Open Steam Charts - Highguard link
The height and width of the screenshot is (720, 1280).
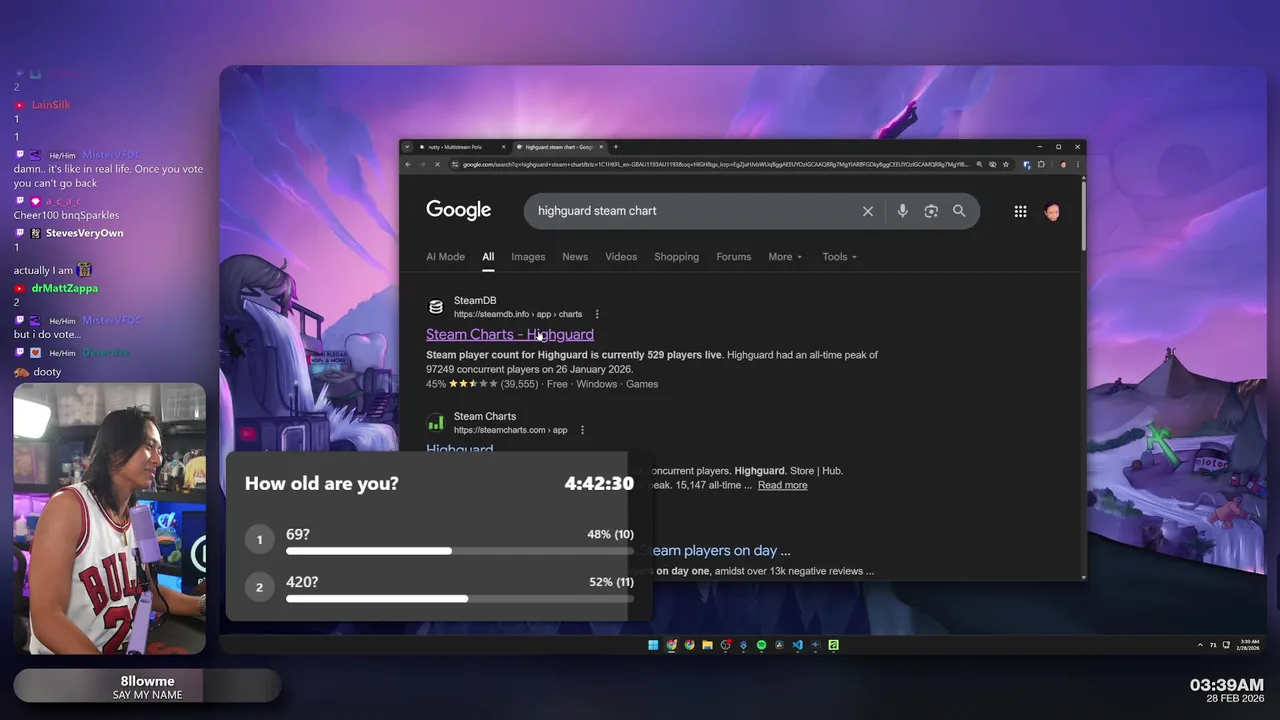pos(510,334)
